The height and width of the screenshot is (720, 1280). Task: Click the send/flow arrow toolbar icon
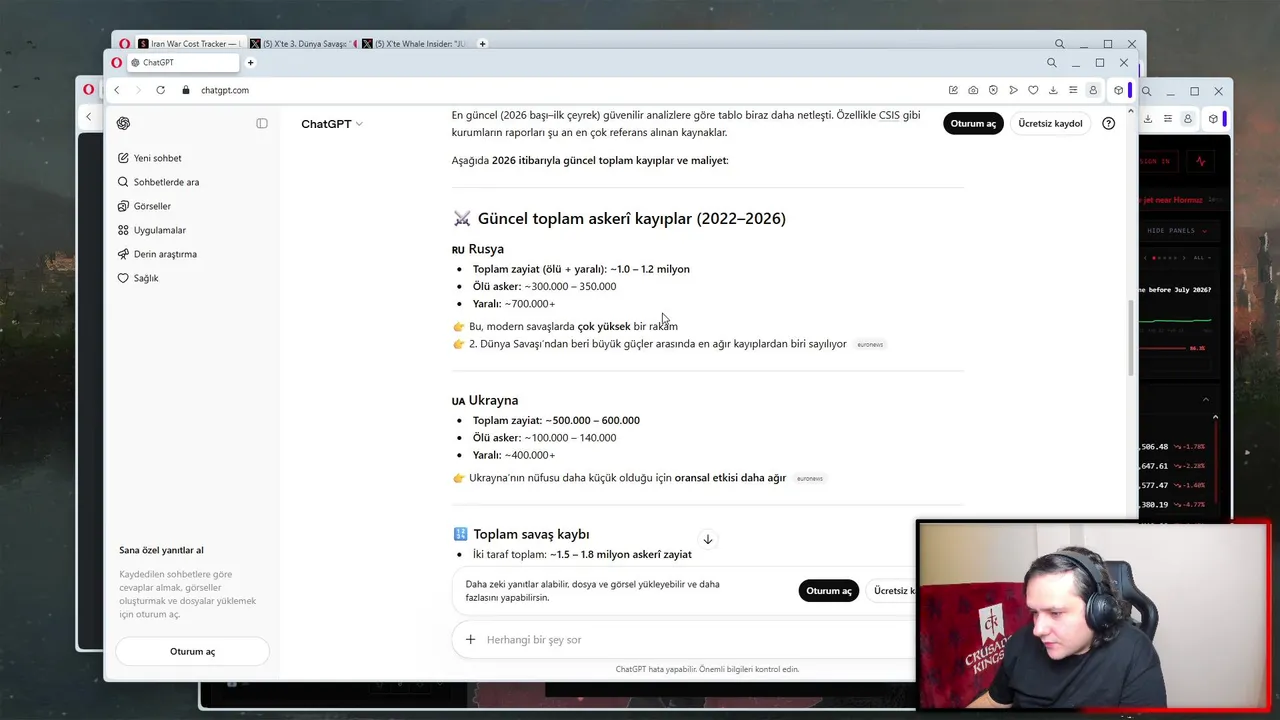point(1013,90)
